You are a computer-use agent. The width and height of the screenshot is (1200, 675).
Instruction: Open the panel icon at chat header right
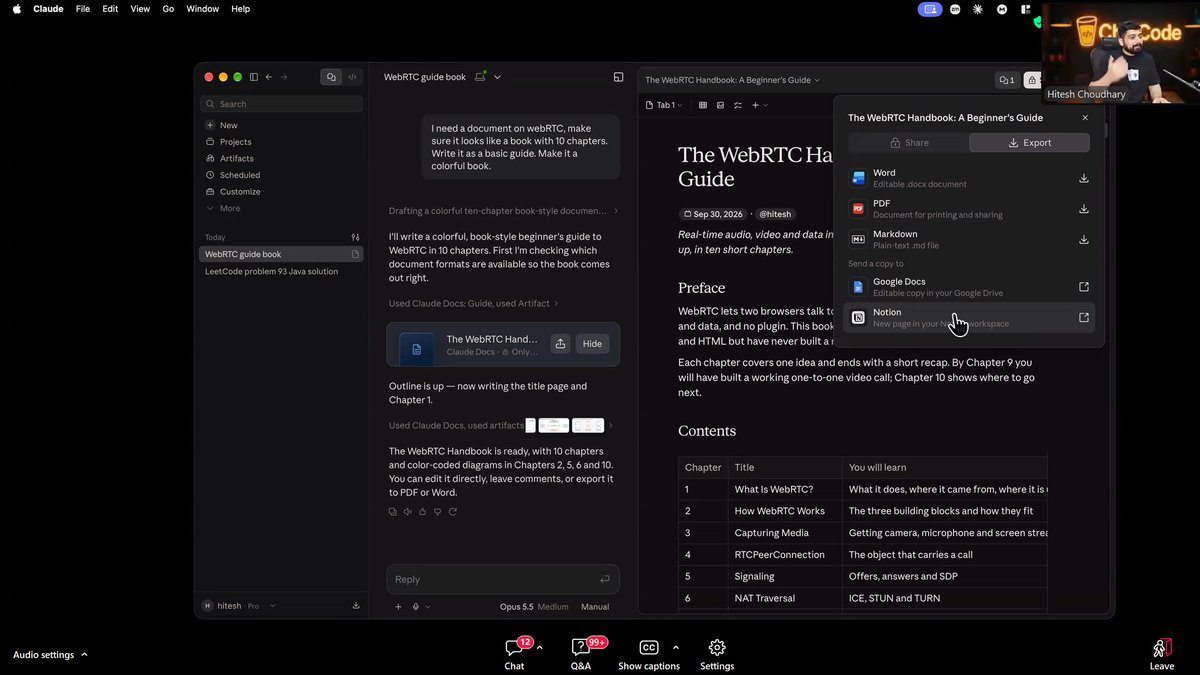(x=619, y=77)
